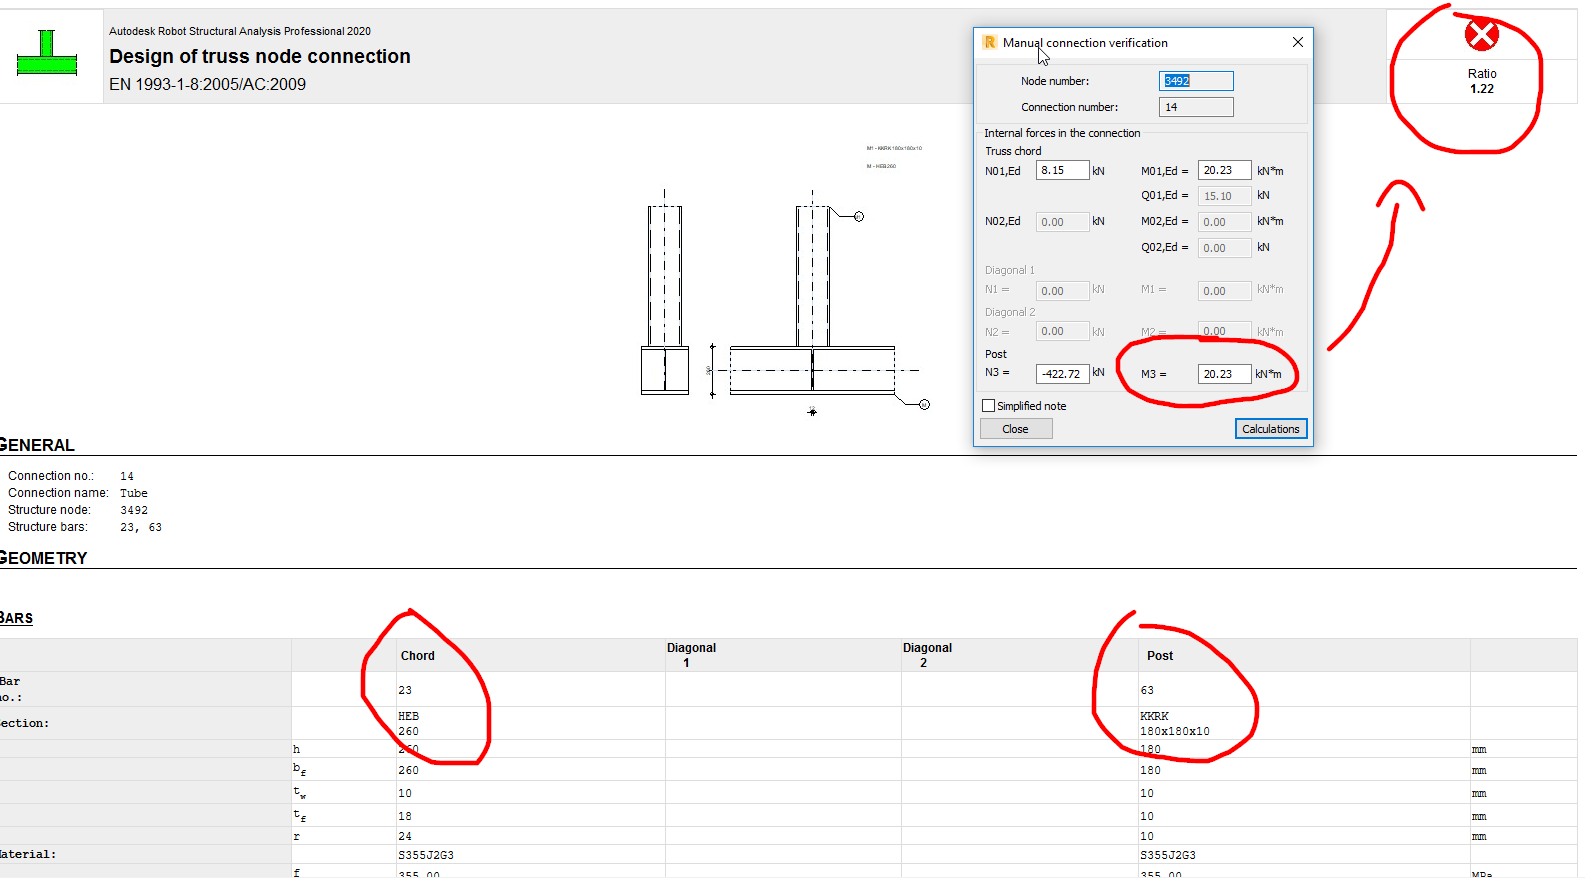The width and height of the screenshot is (1585, 878).
Task: Edit the Node number field
Action: (1196, 81)
